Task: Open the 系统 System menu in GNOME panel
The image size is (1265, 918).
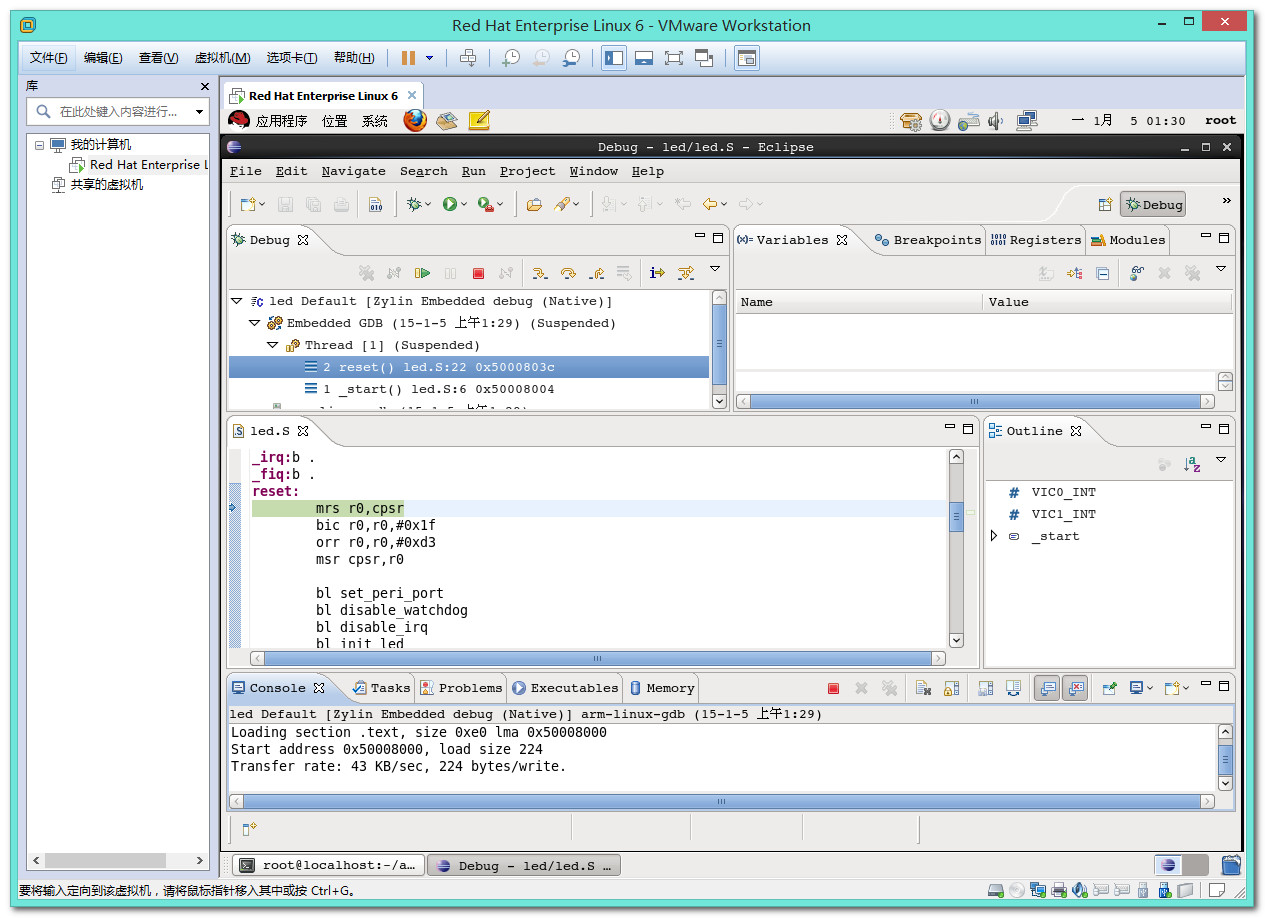Action: click(375, 121)
